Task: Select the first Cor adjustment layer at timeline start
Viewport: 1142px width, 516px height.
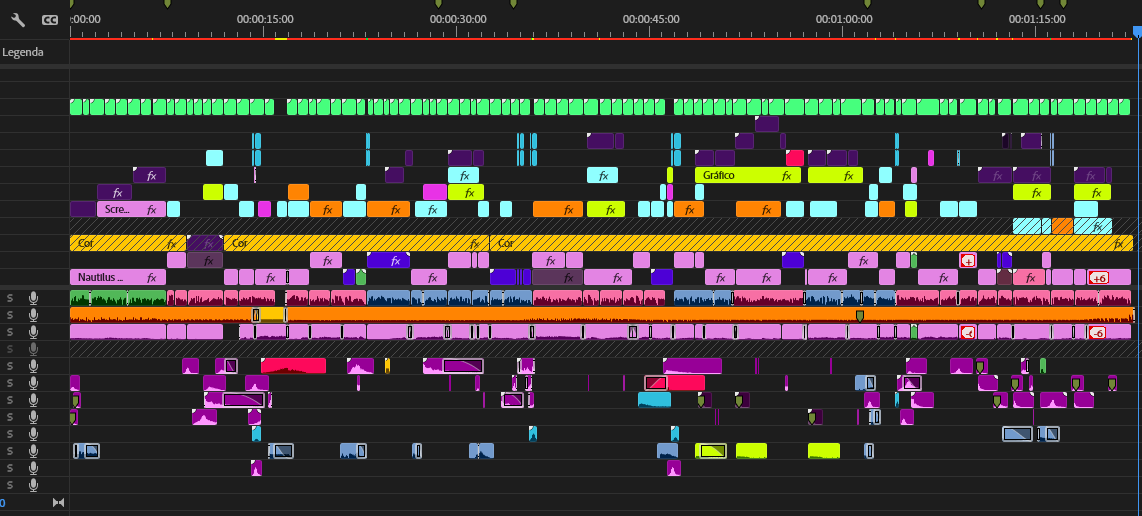Action: (127, 243)
